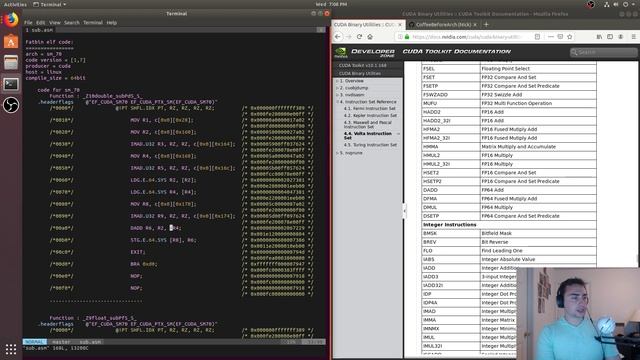Open Terminal's File menu

click(28, 22)
